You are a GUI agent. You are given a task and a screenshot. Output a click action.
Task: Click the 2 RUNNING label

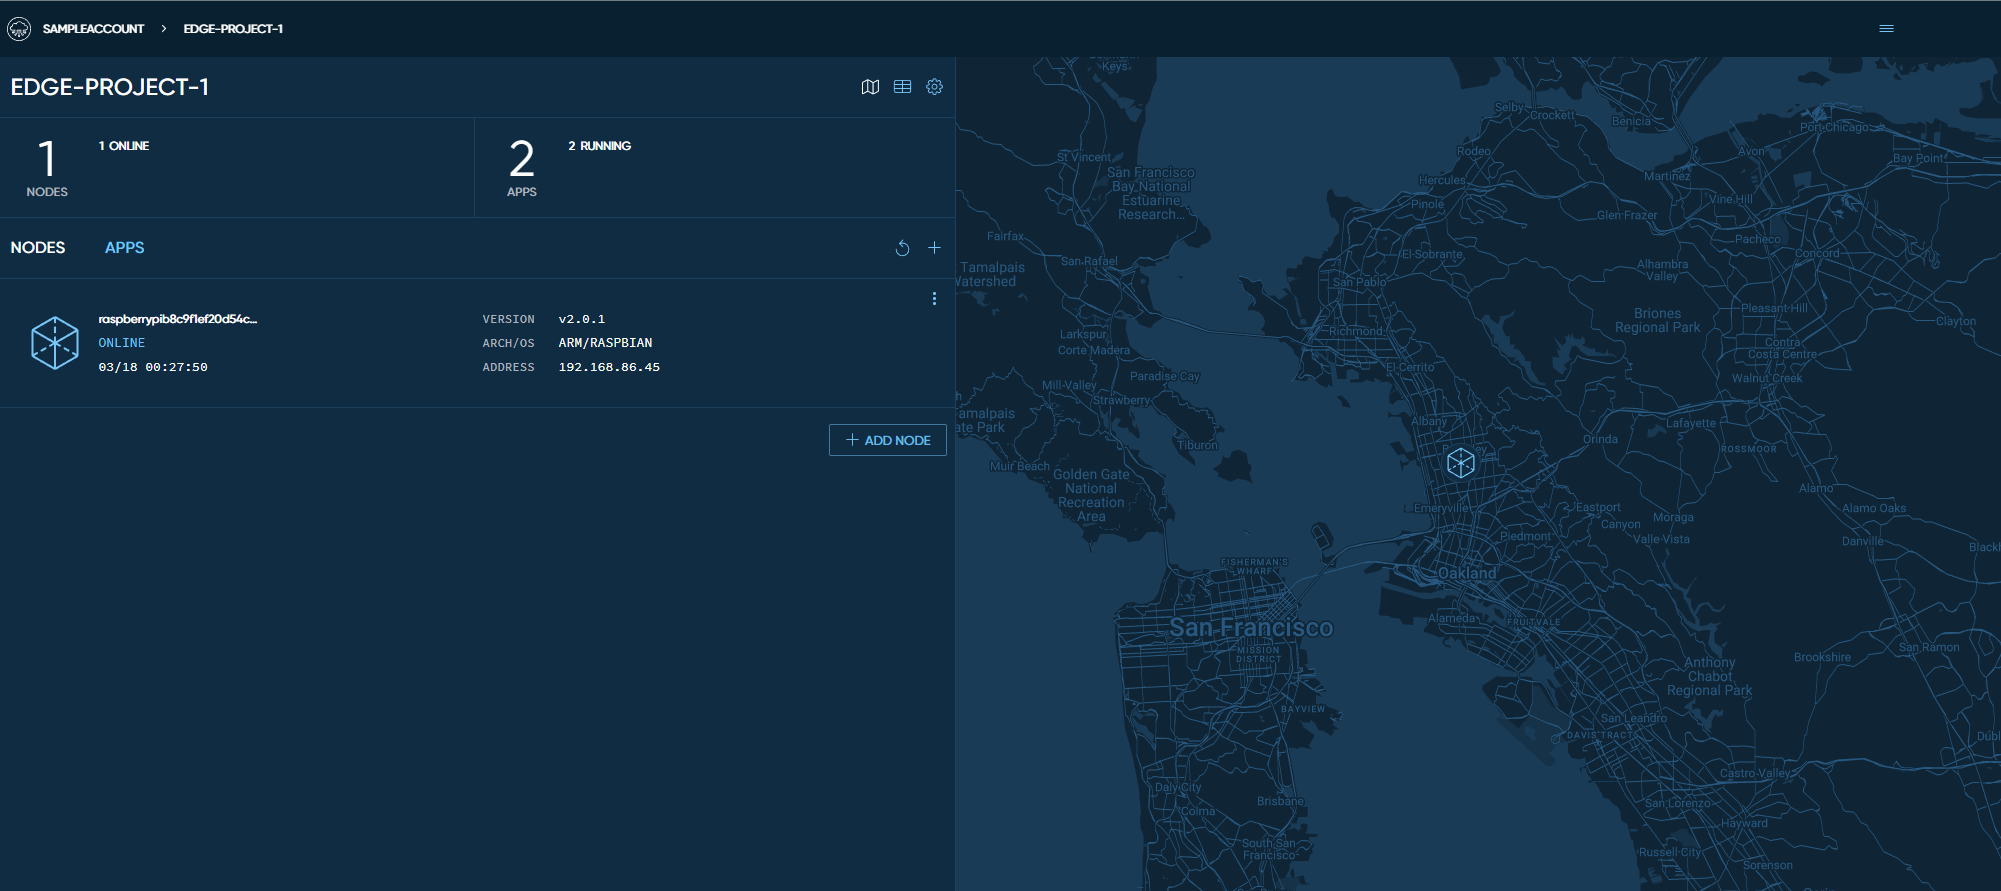(x=599, y=146)
